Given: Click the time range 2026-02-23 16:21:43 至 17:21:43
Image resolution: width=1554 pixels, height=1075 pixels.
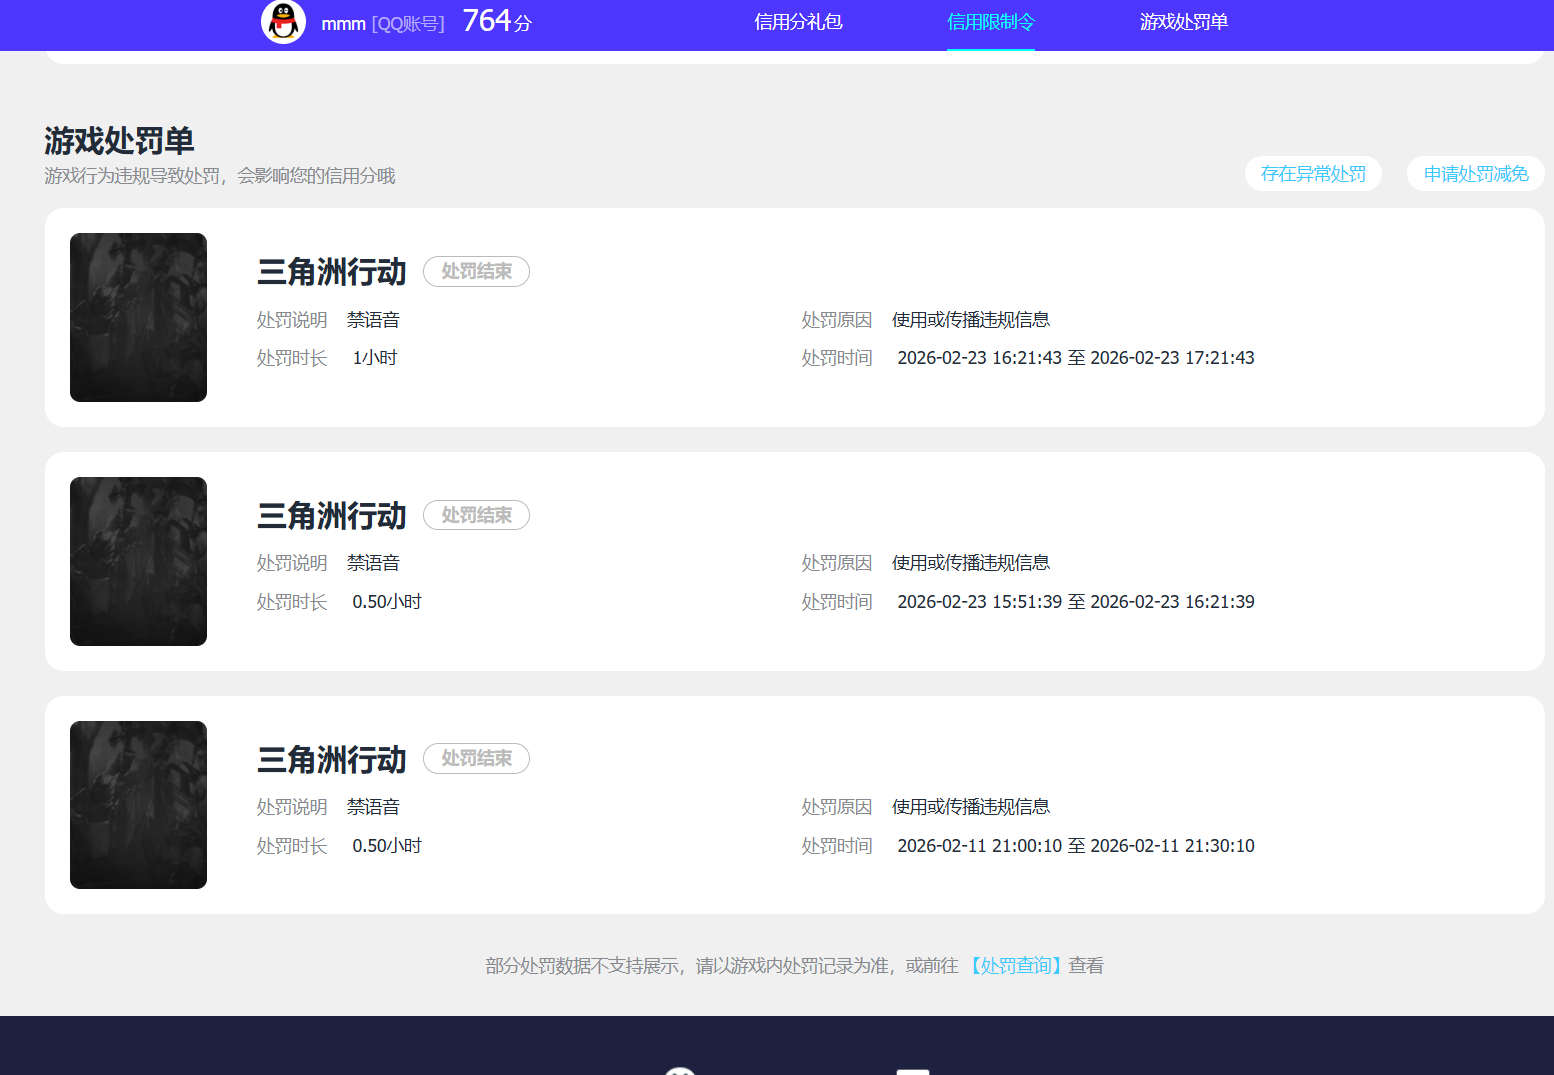Looking at the screenshot, I should coord(1076,358).
